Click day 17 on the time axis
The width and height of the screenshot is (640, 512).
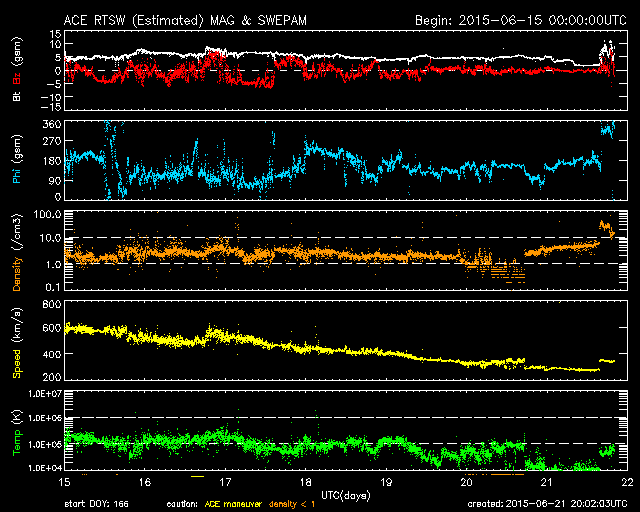point(225,481)
